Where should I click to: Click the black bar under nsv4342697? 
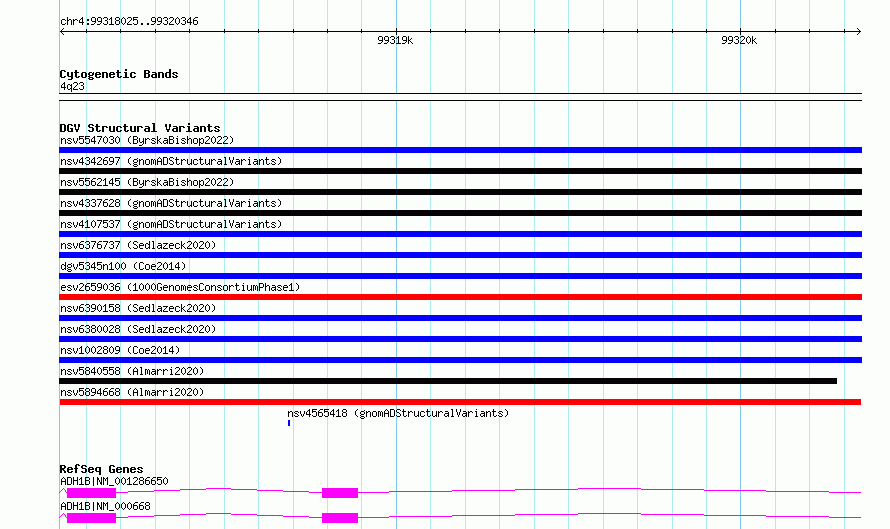pyautogui.click(x=460, y=171)
